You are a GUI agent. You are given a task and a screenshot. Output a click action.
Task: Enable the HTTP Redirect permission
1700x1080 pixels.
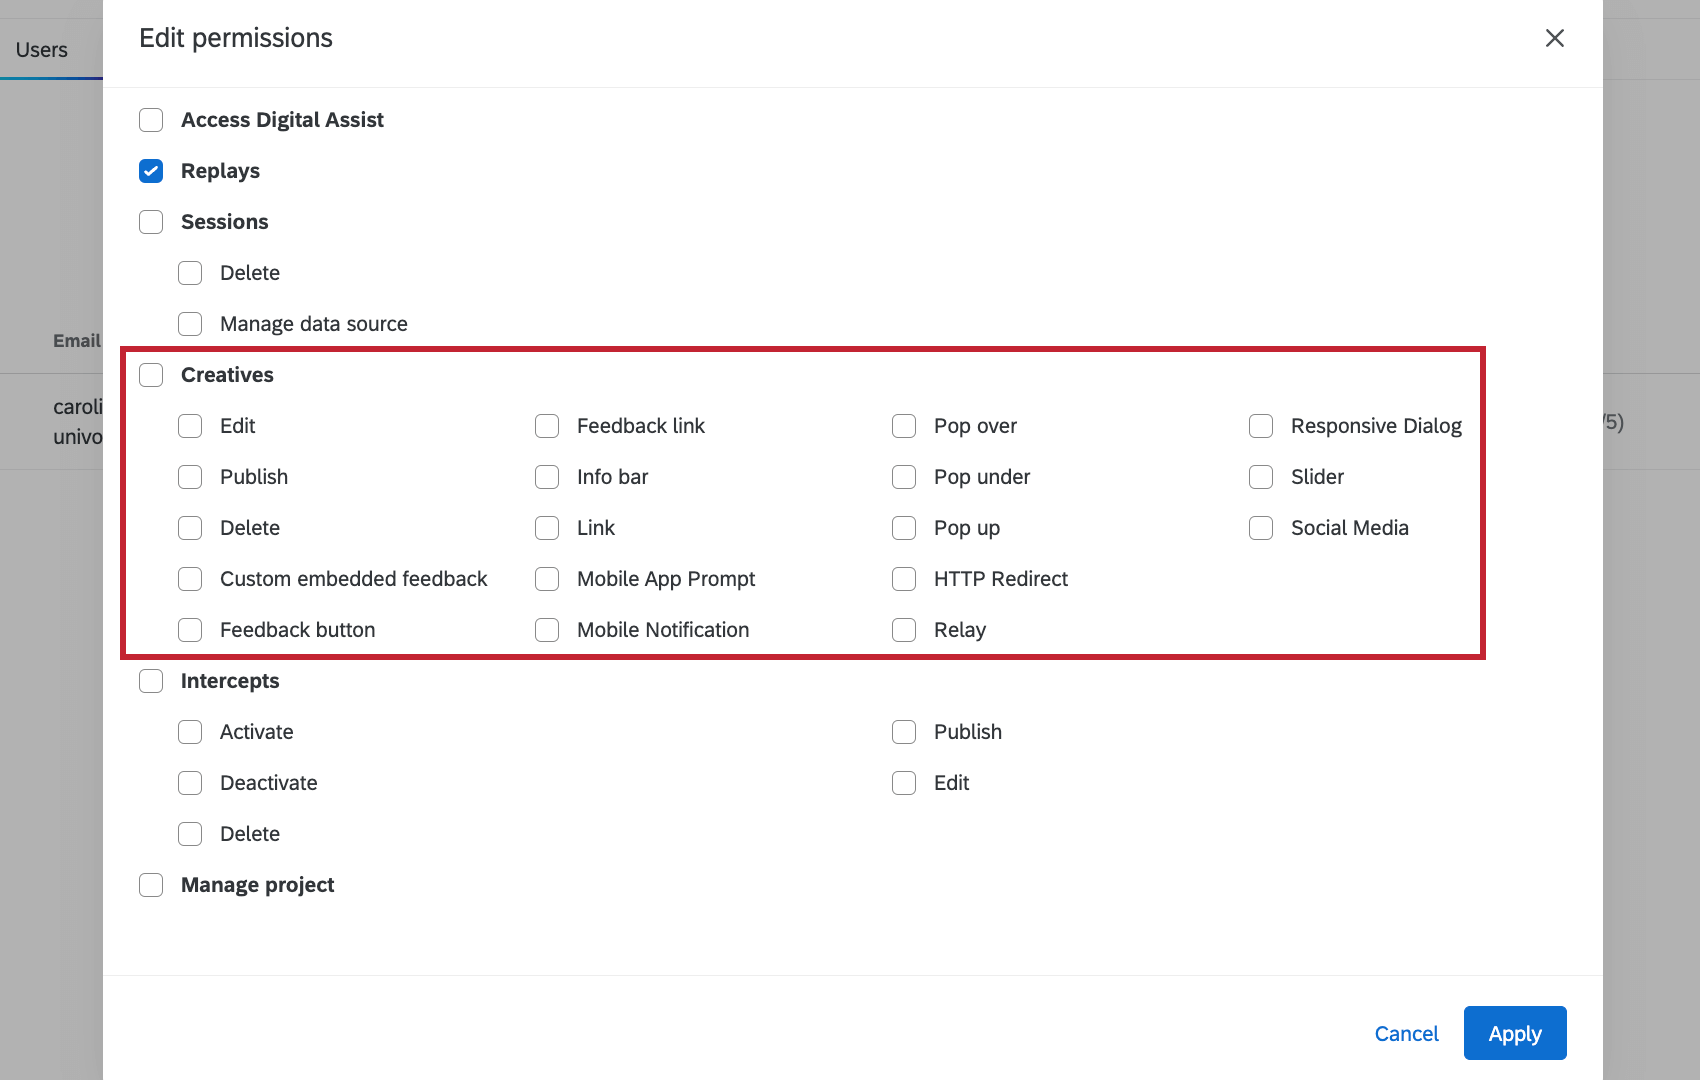(x=904, y=578)
